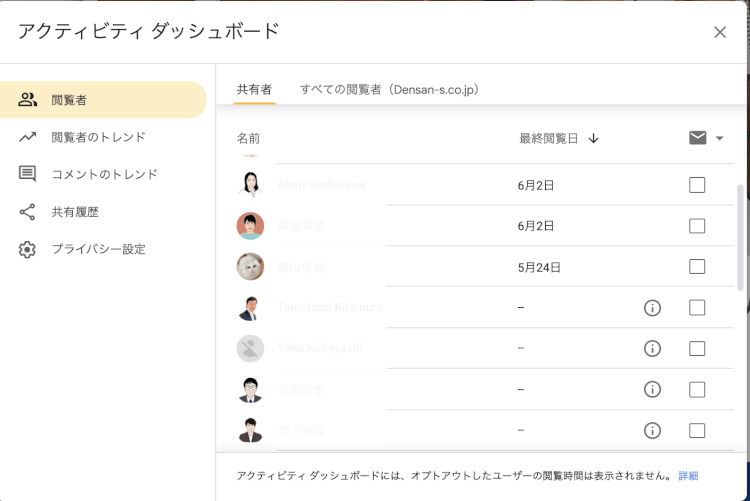Click the bottom row's suited avatar

(x=250, y=430)
